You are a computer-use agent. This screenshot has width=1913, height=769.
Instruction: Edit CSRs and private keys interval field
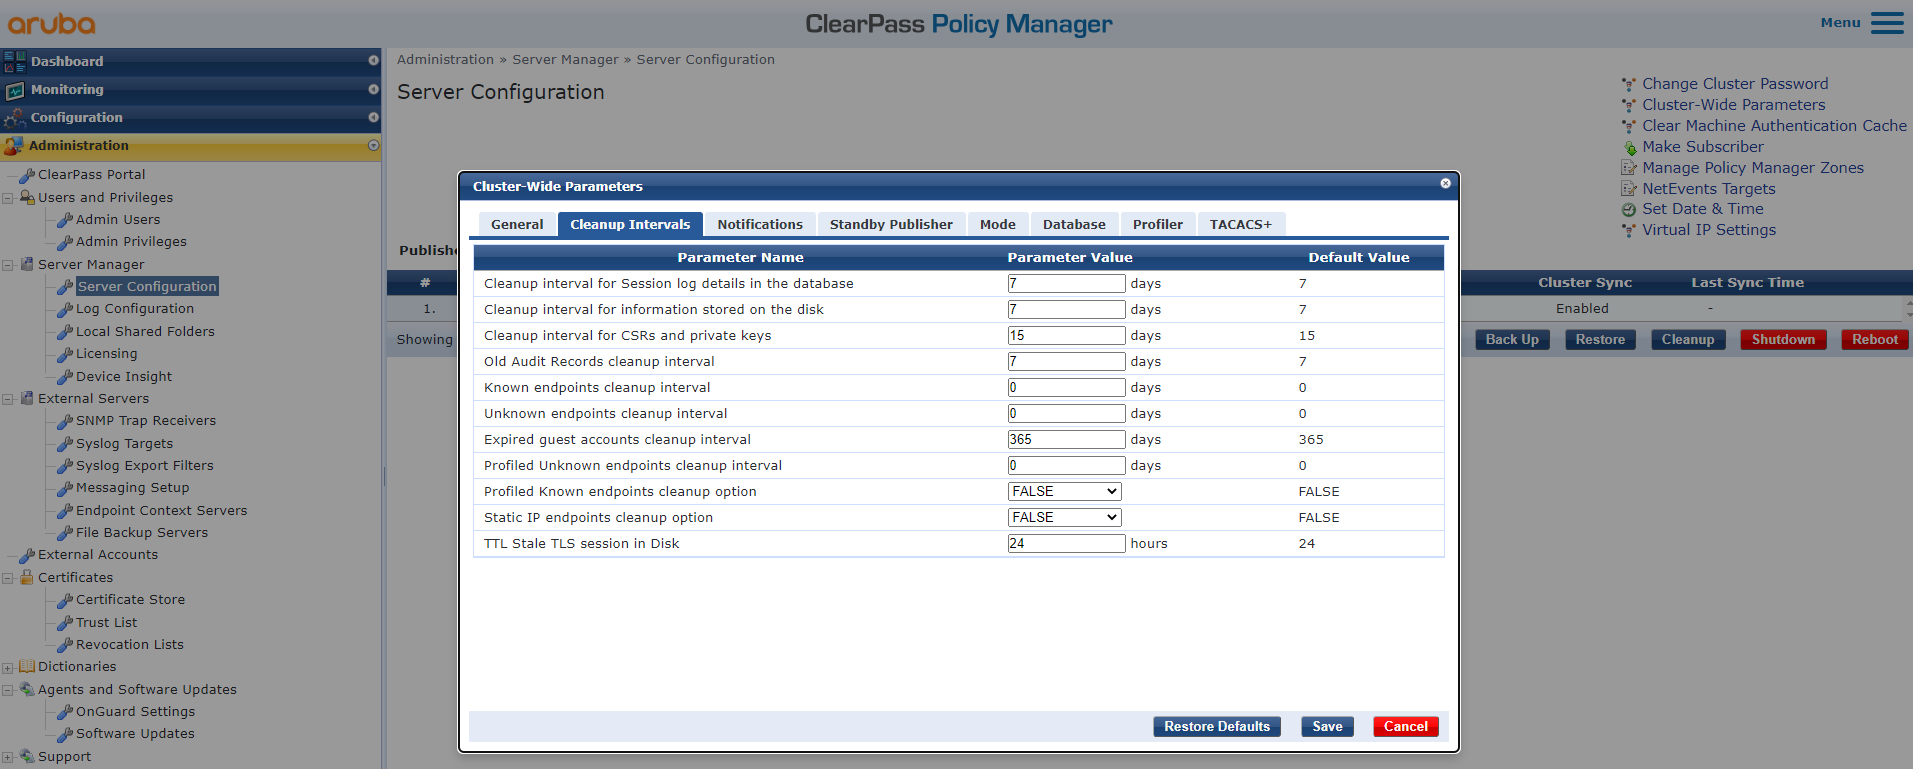[1066, 336]
